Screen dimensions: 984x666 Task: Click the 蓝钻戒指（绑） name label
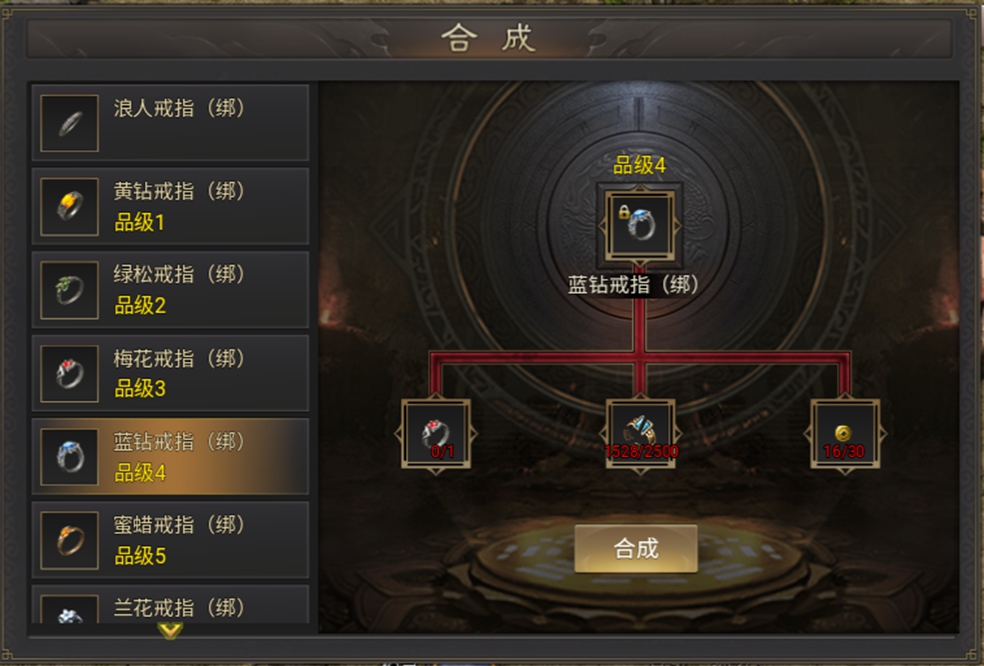[633, 285]
